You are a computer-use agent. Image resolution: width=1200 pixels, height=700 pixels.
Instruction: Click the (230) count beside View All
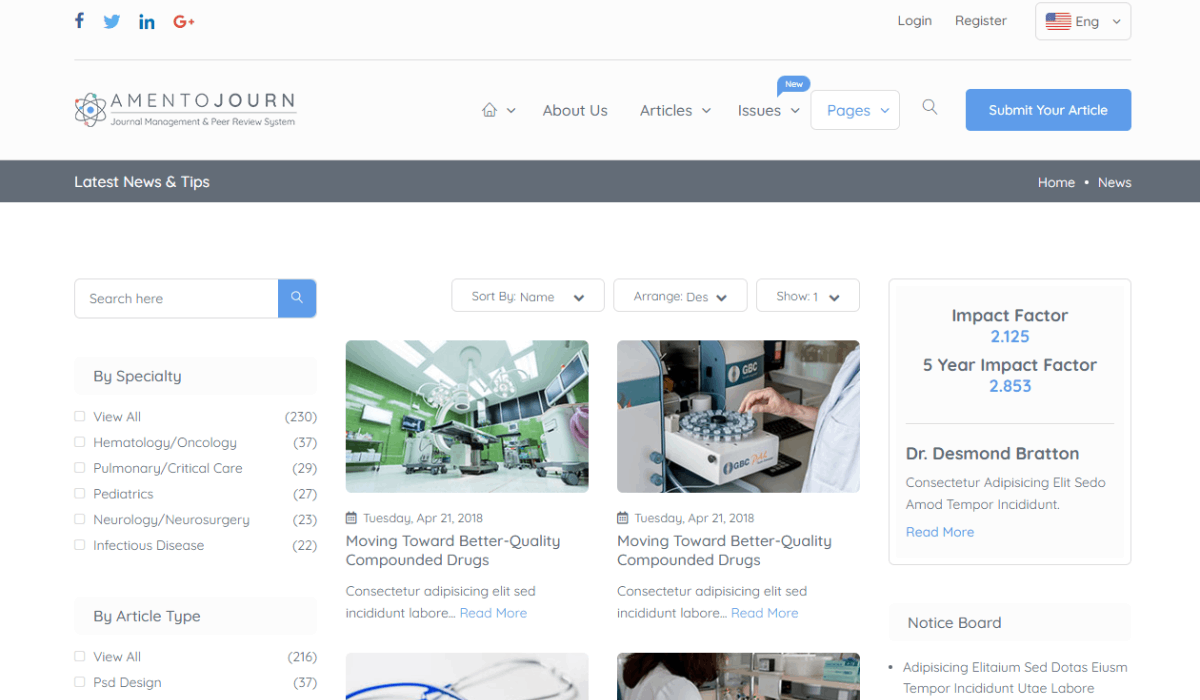(301, 416)
